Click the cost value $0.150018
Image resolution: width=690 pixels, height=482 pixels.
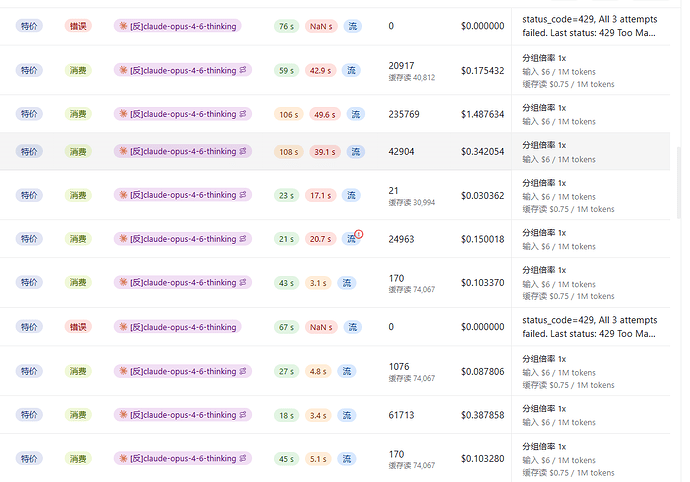click(483, 239)
